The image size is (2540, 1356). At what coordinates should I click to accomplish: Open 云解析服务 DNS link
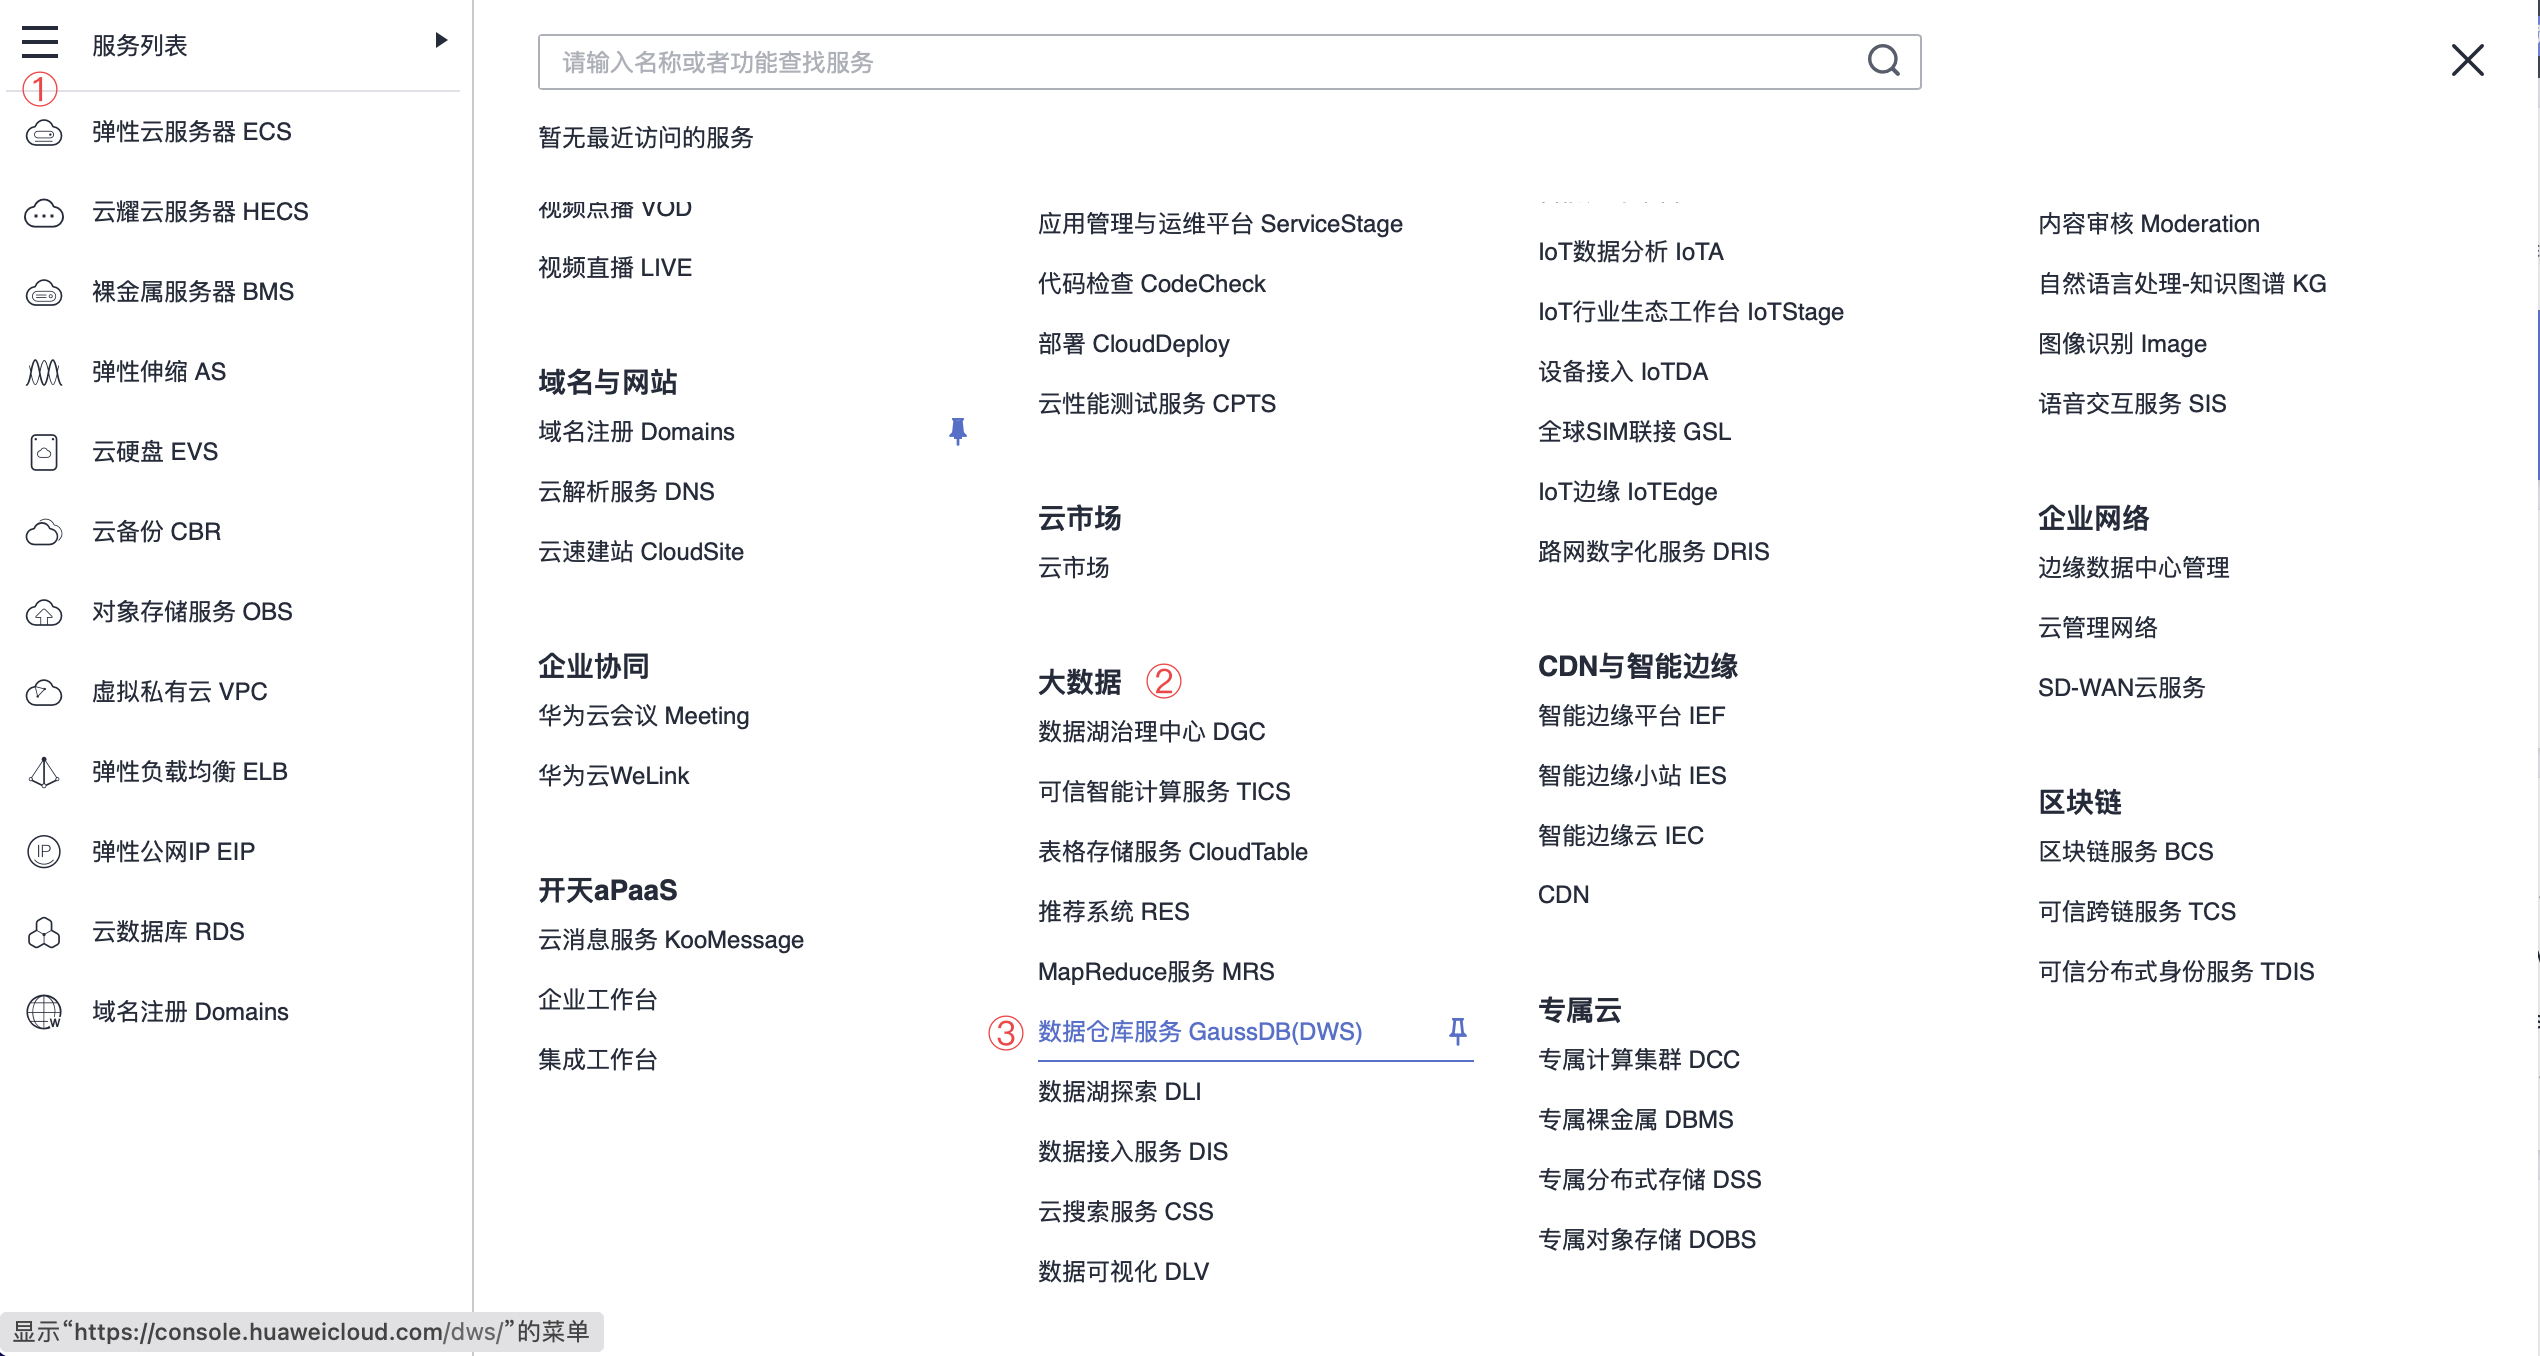[x=626, y=491]
